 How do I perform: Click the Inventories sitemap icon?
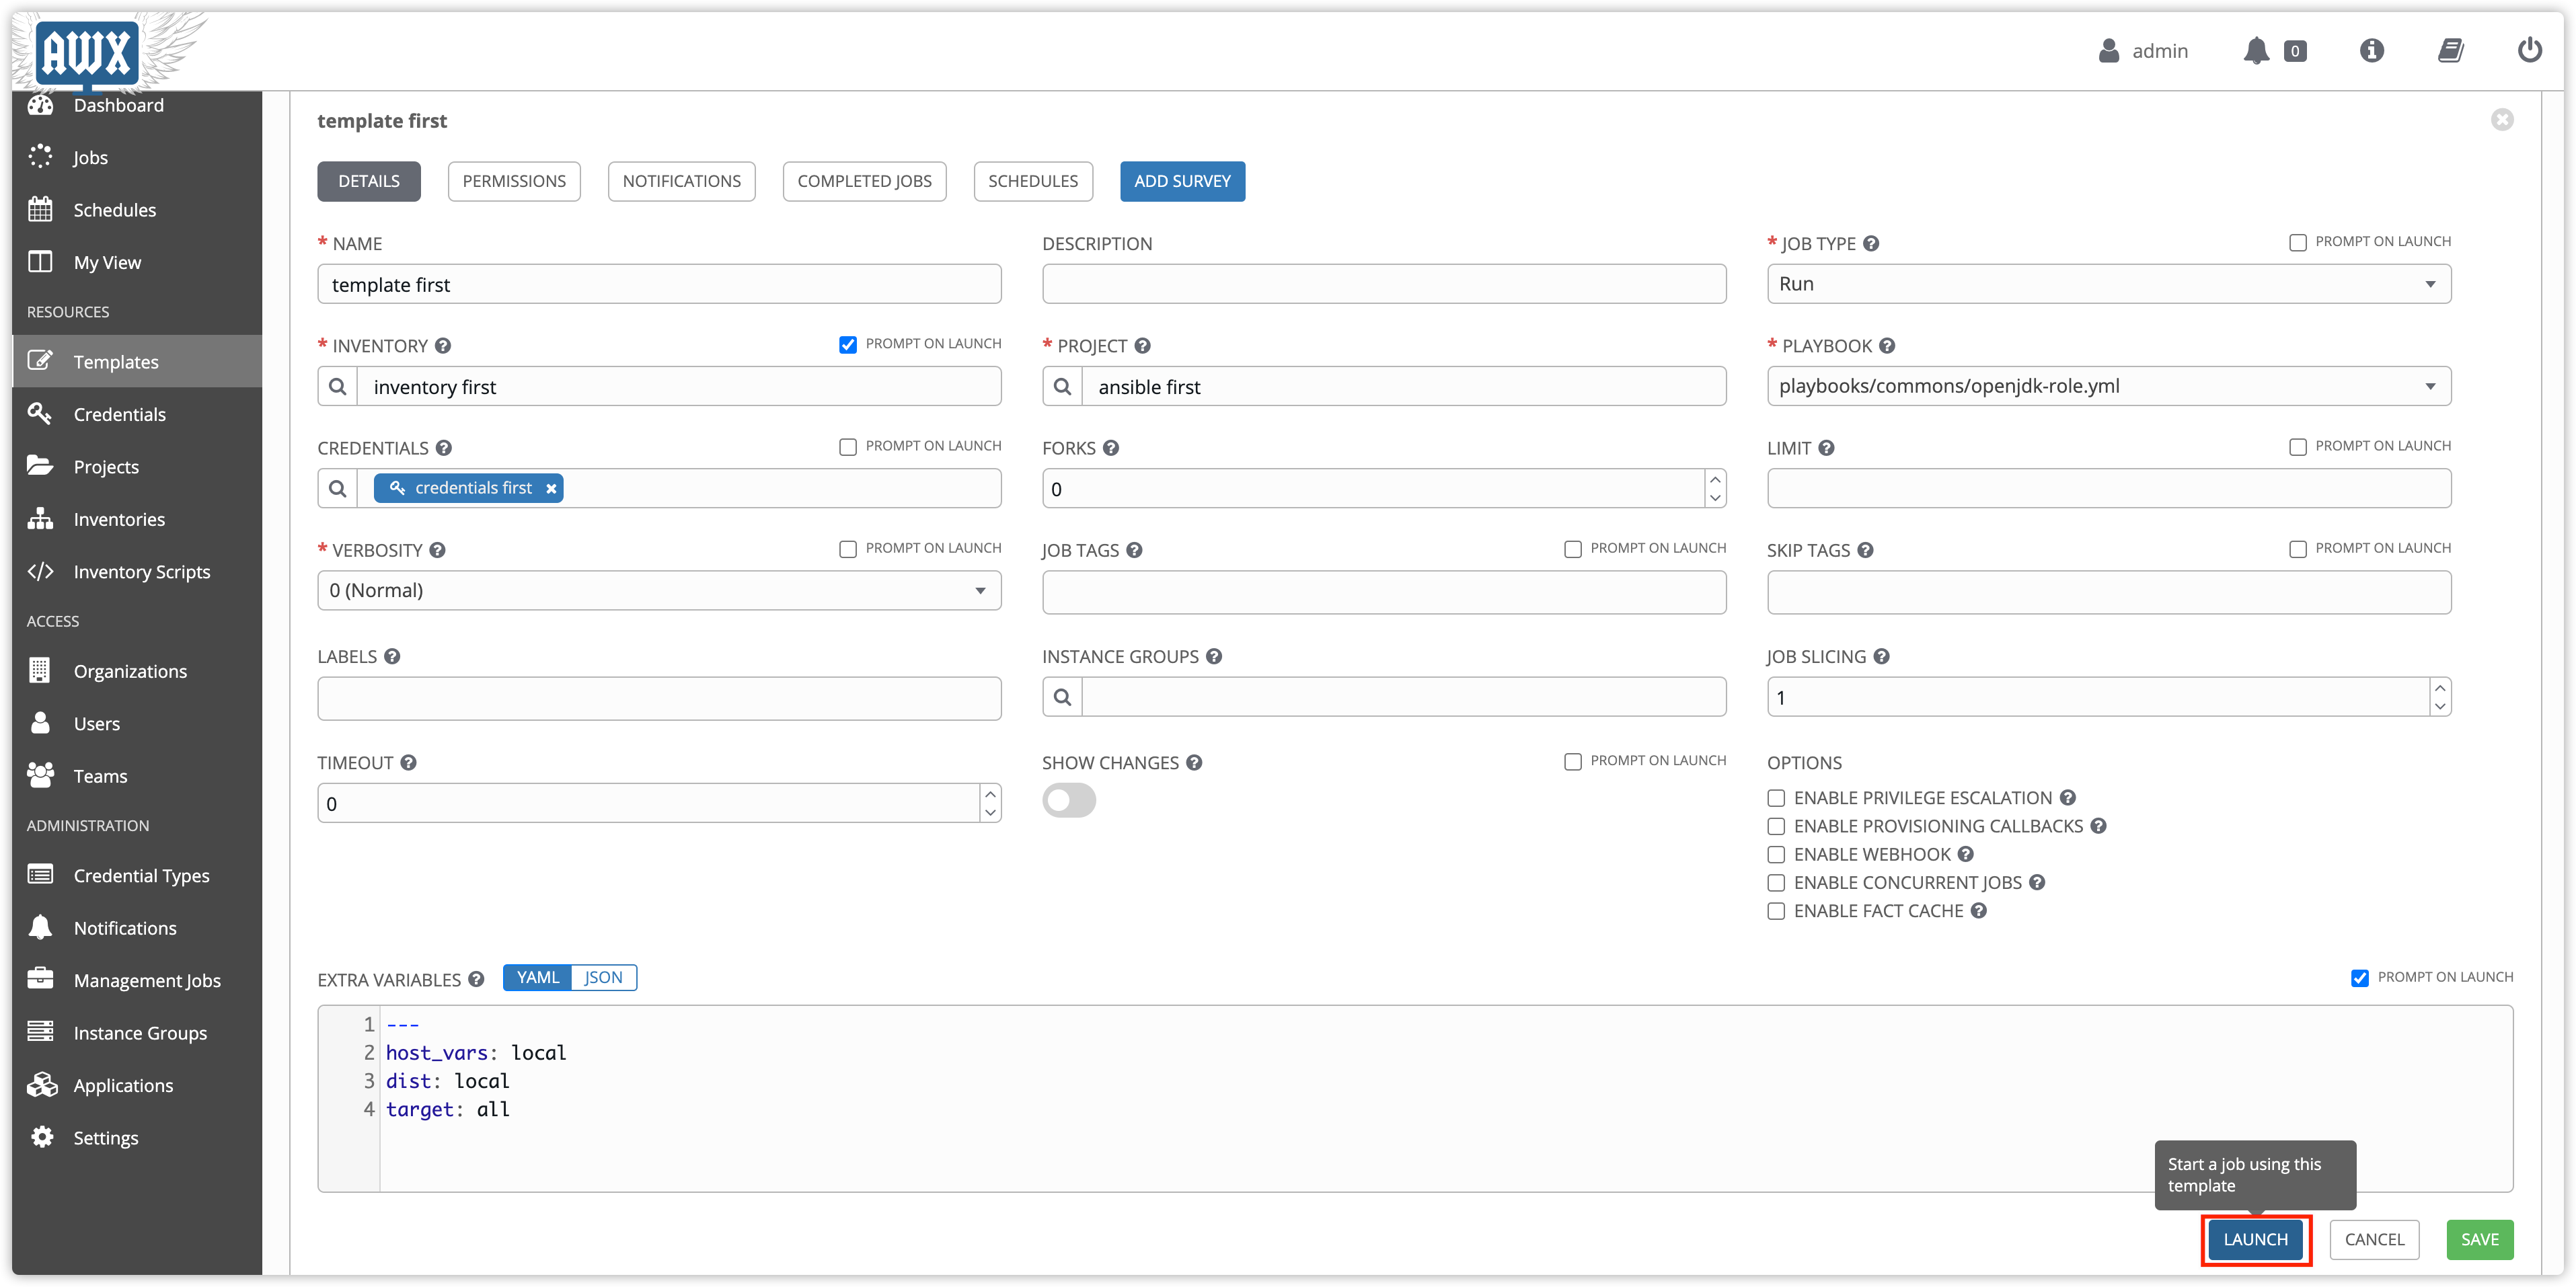[x=40, y=519]
